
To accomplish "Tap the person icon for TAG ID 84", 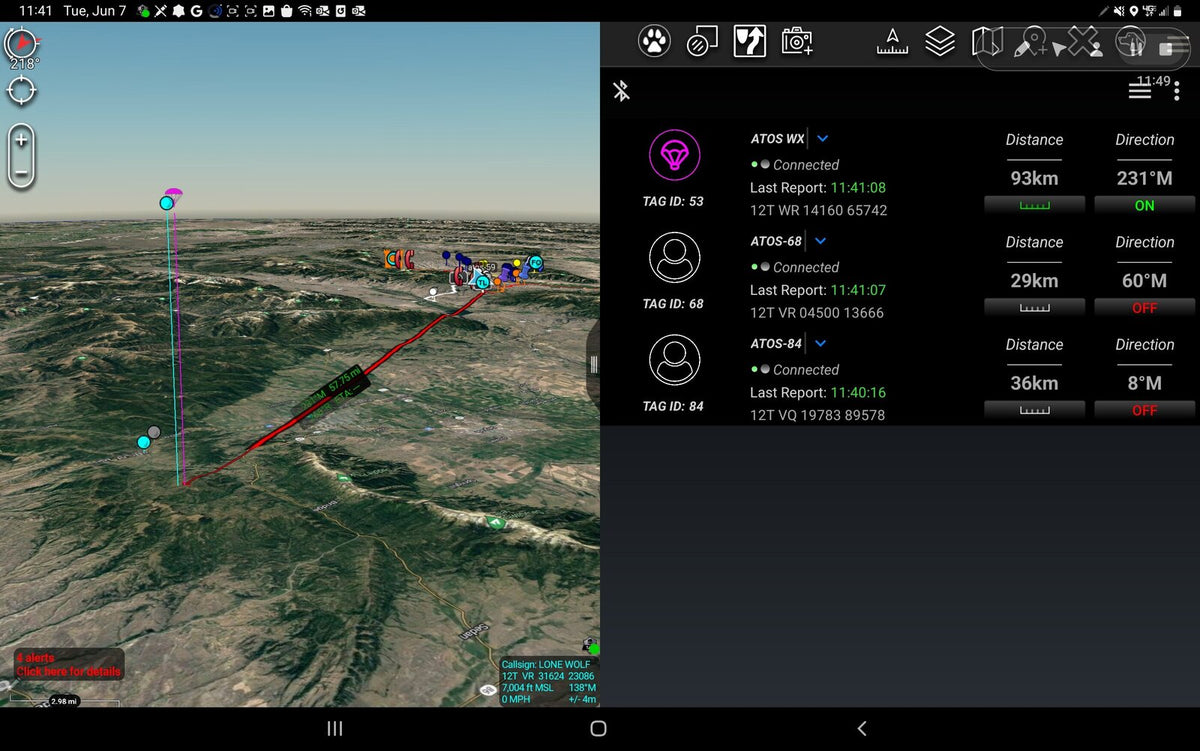I will 675,360.
